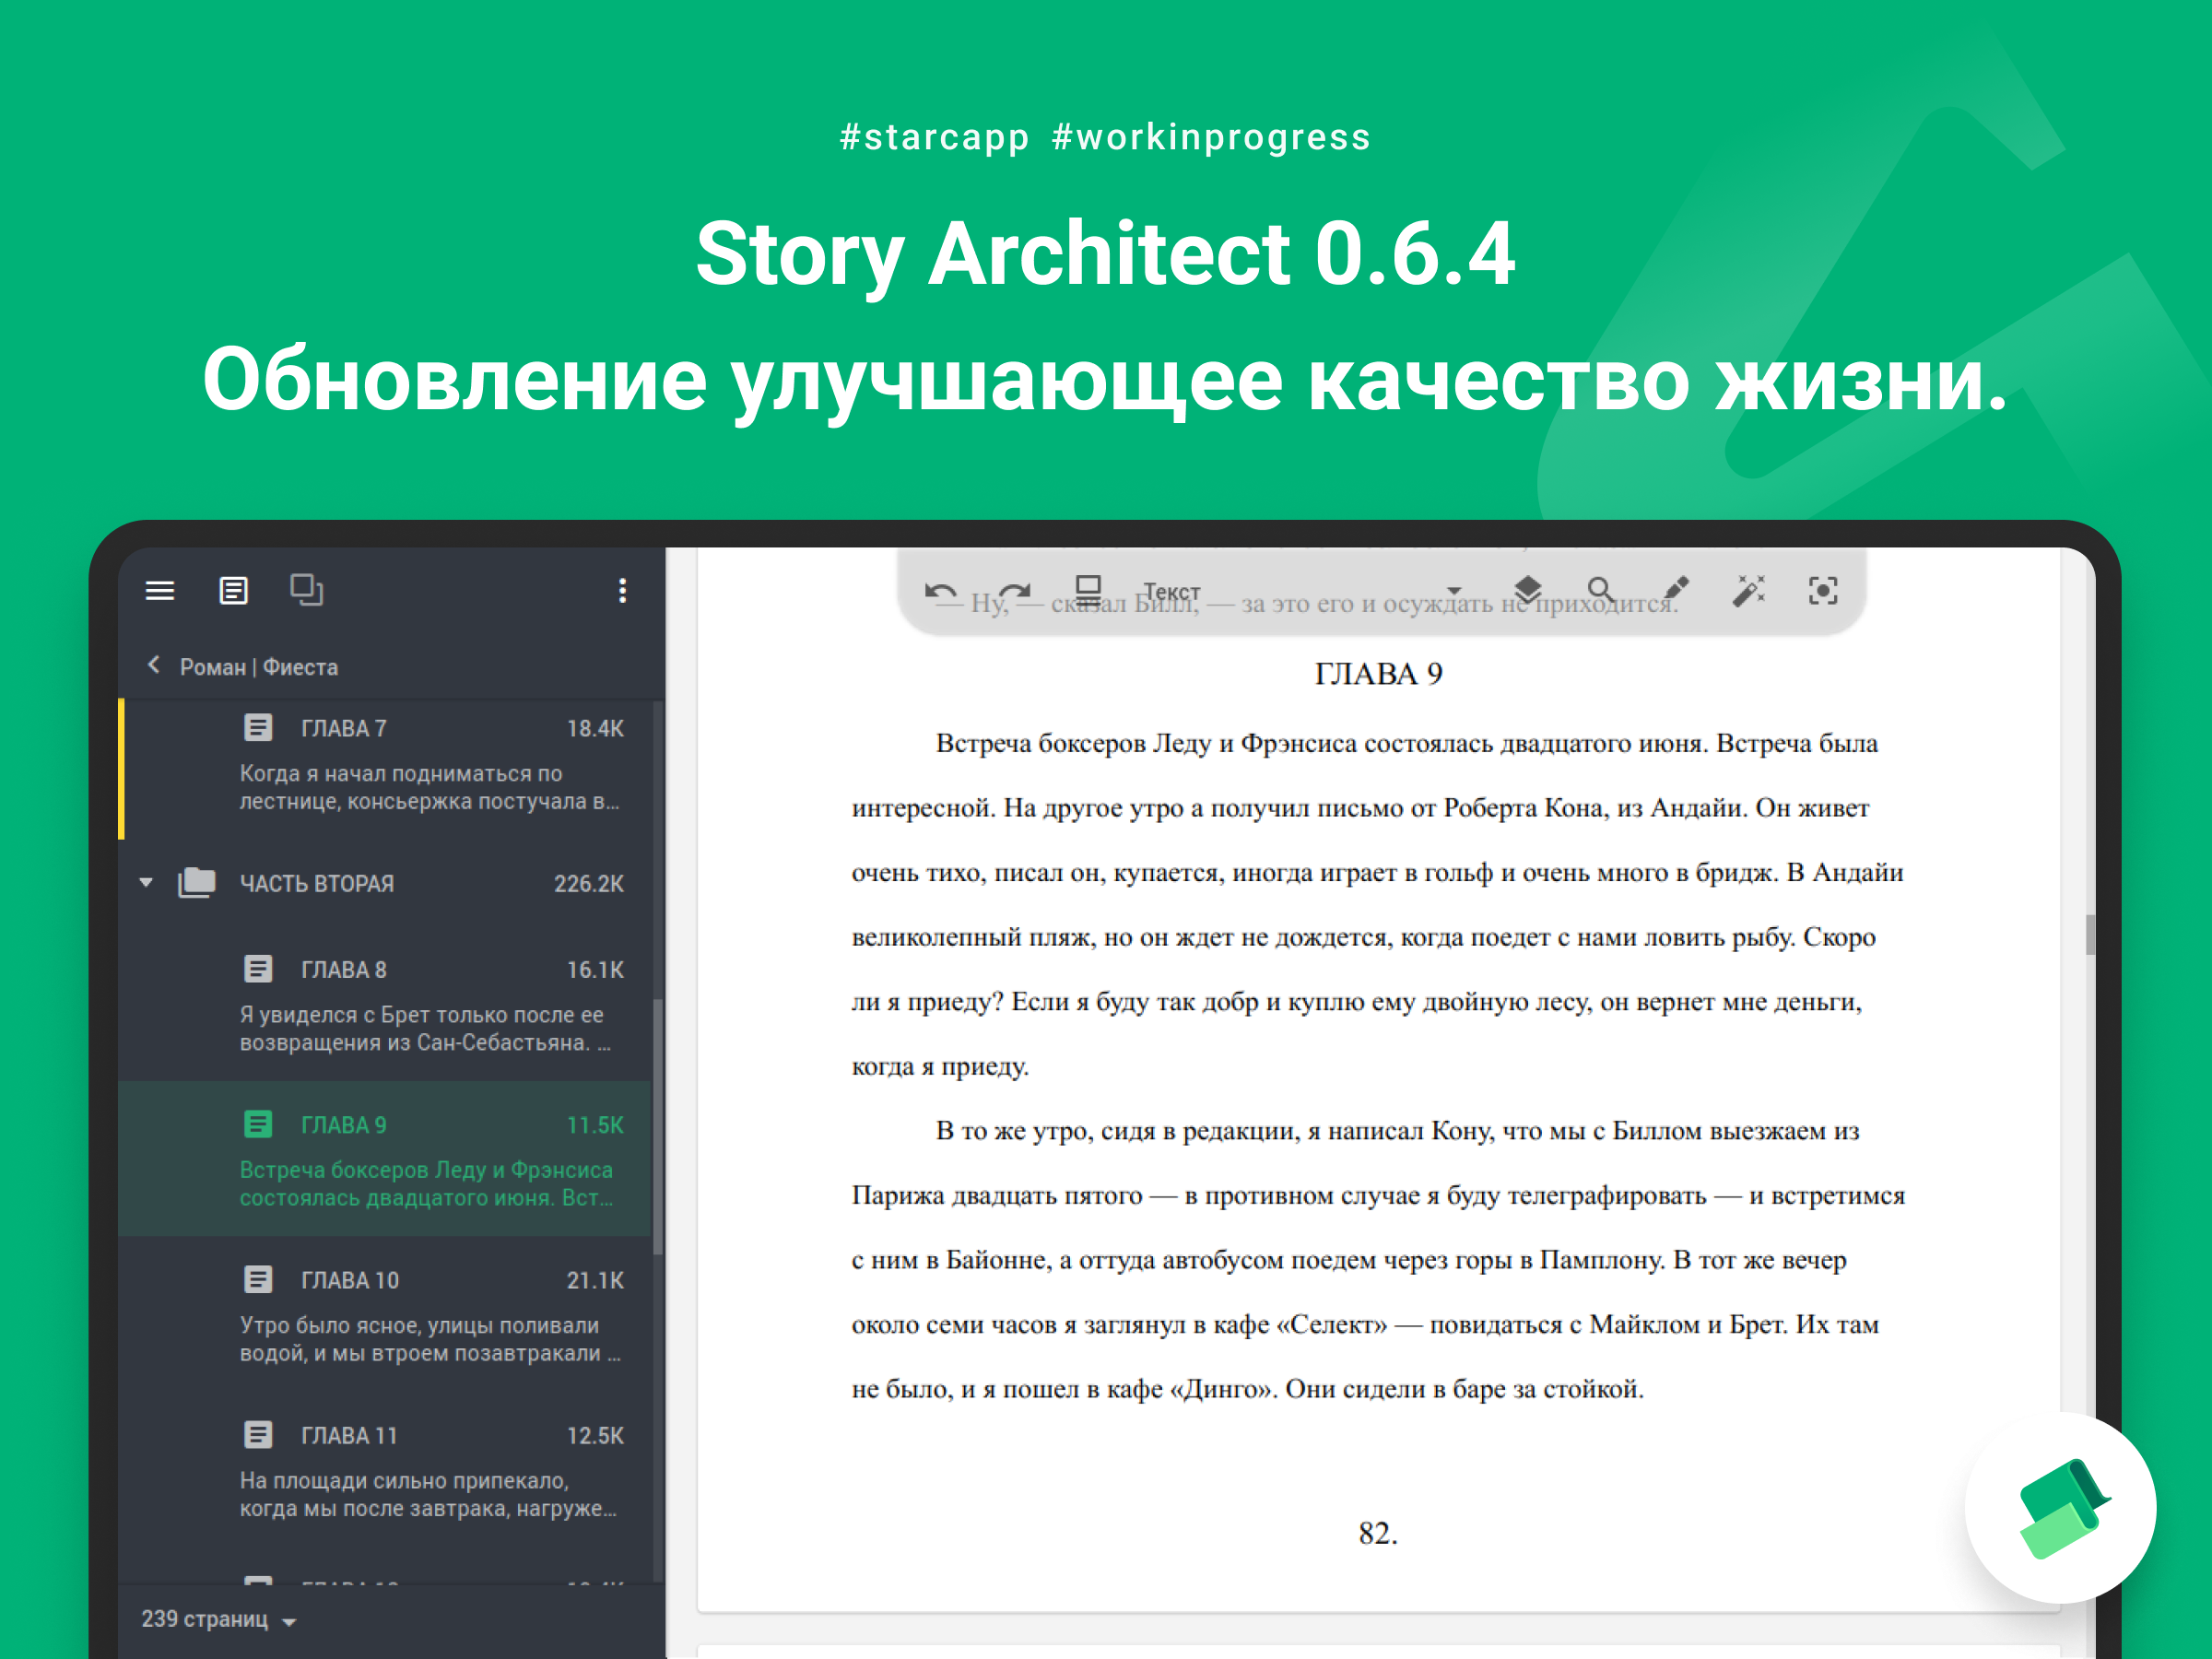Open search with the magnifier icon
Screen dimensions: 2212x1659
[1601, 590]
